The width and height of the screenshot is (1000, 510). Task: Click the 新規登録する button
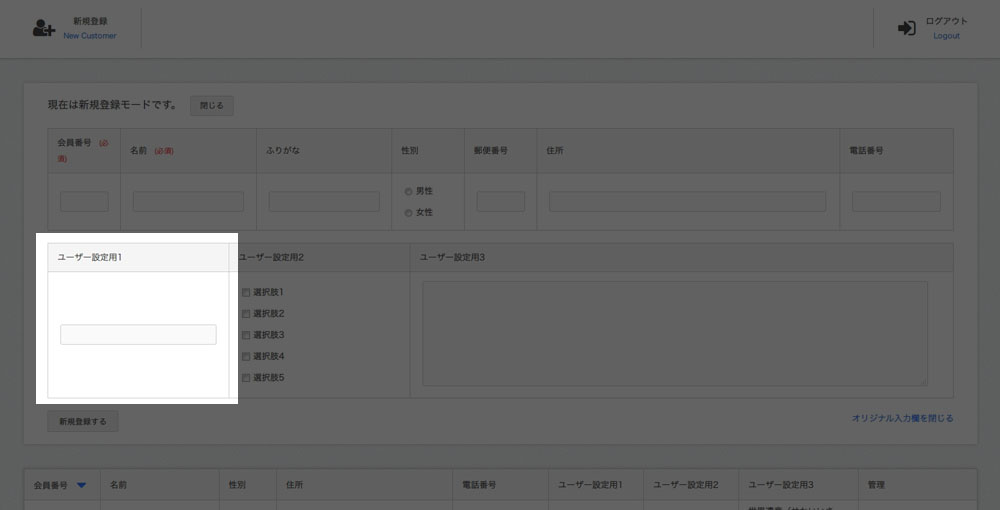[83, 421]
